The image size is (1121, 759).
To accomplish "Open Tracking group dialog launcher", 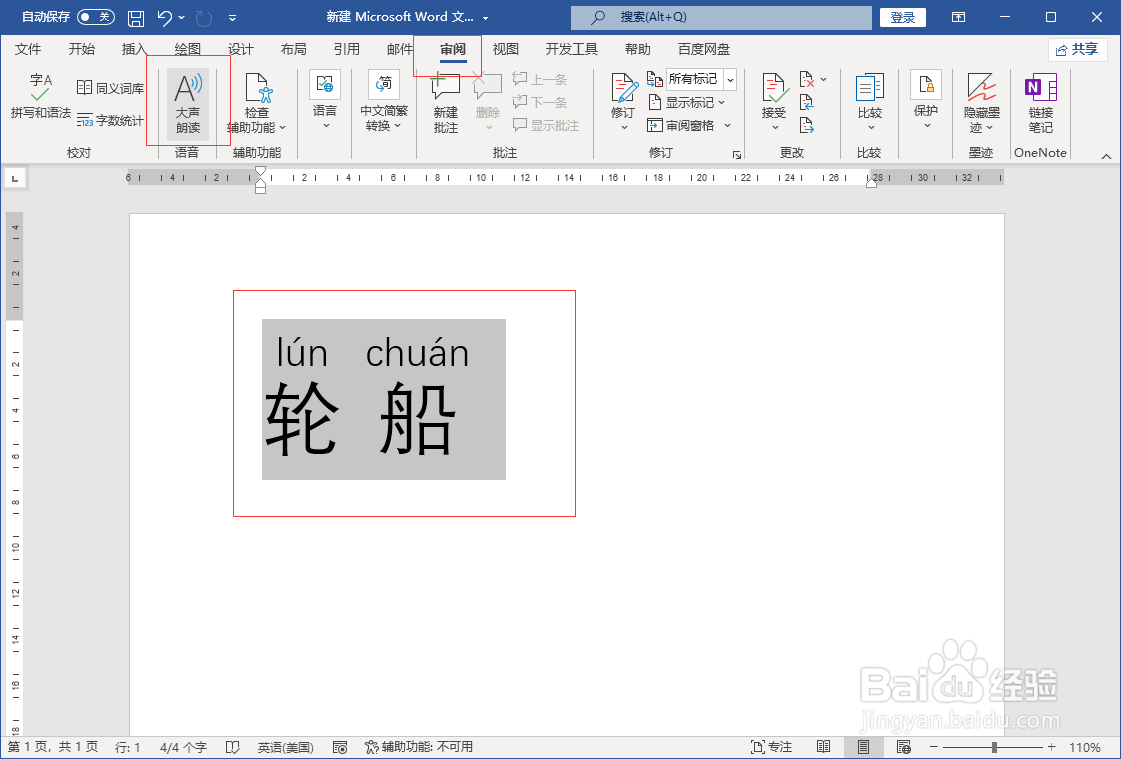I will coord(736,154).
